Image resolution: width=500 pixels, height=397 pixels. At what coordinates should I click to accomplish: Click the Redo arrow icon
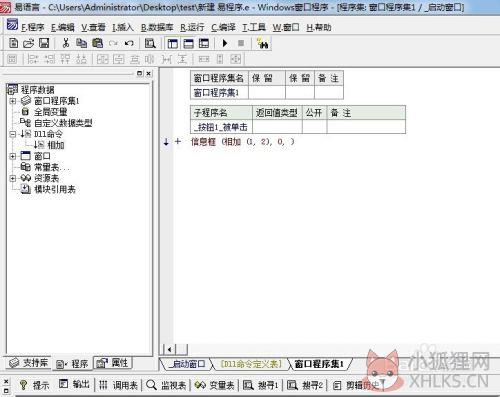(x=113, y=43)
